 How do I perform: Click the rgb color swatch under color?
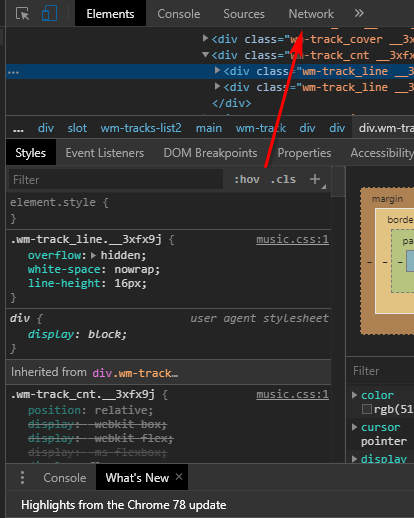pyautogui.click(x=367, y=409)
